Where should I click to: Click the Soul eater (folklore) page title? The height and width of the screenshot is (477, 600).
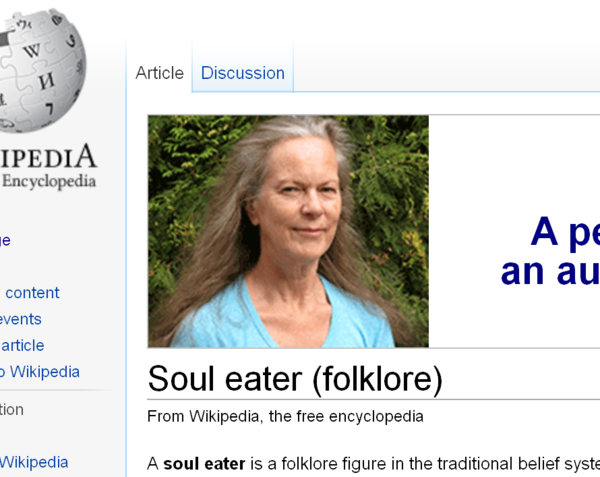[295, 378]
